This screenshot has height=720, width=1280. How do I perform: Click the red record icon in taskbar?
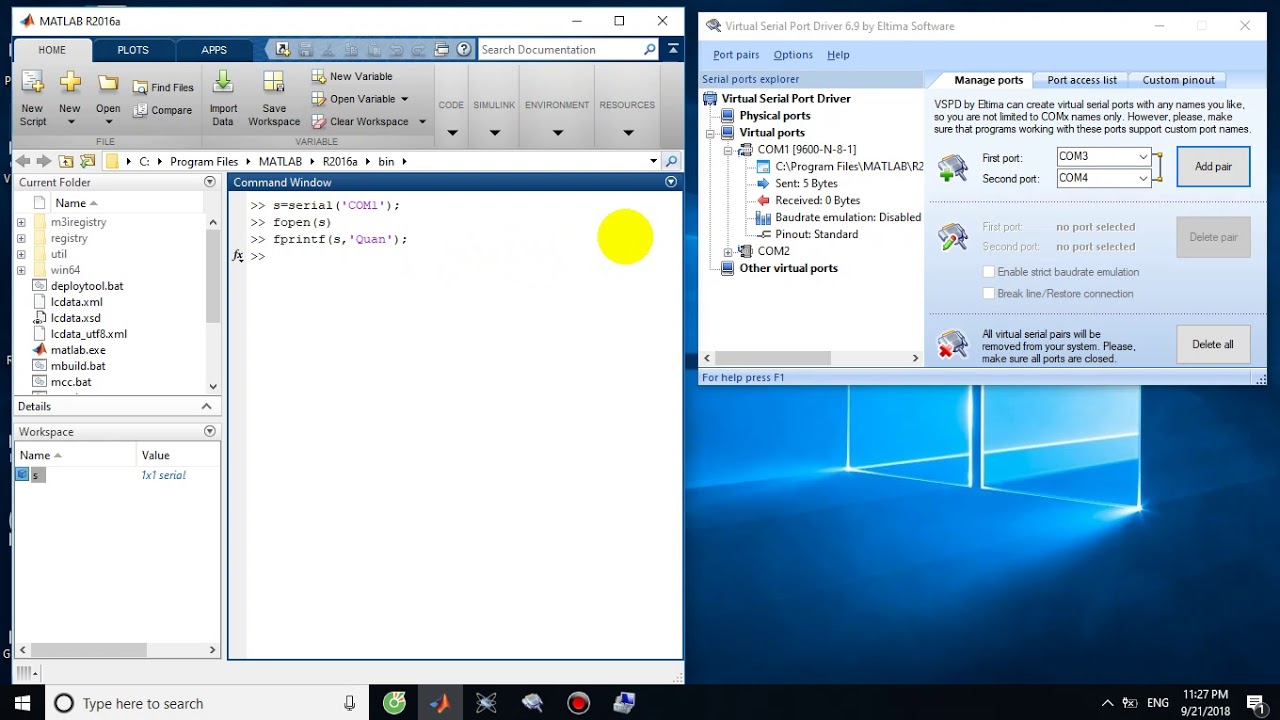click(x=578, y=703)
